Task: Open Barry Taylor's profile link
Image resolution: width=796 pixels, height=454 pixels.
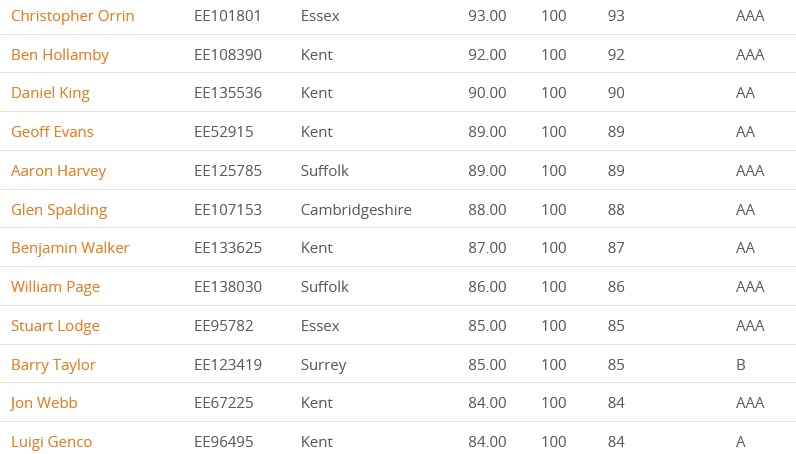Action: (x=53, y=365)
